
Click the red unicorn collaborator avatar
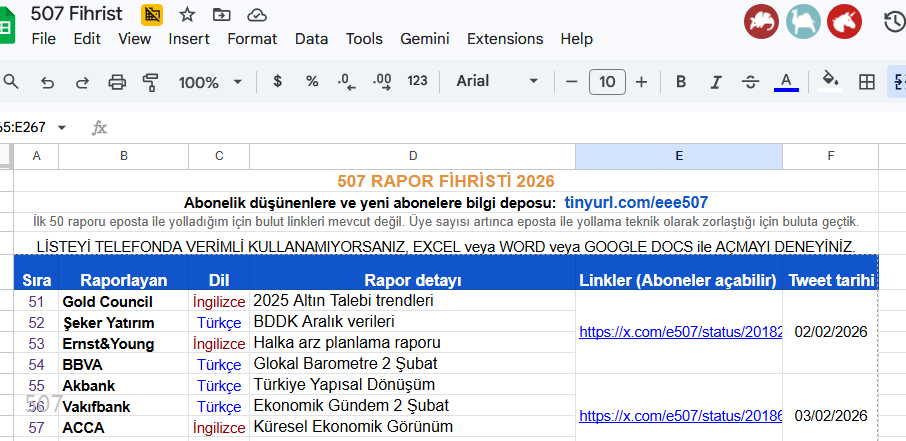pyautogui.click(x=844, y=22)
